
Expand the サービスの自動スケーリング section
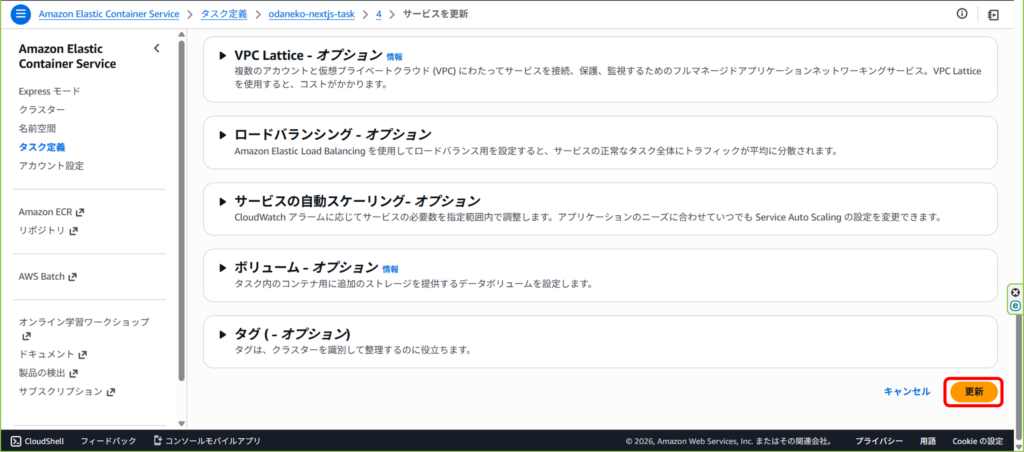coord(223,201)
